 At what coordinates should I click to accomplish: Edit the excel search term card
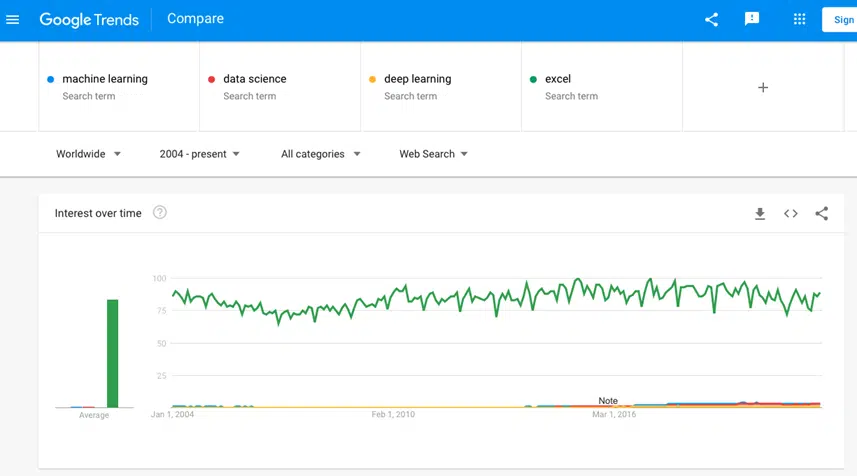(x=601, y=87)
